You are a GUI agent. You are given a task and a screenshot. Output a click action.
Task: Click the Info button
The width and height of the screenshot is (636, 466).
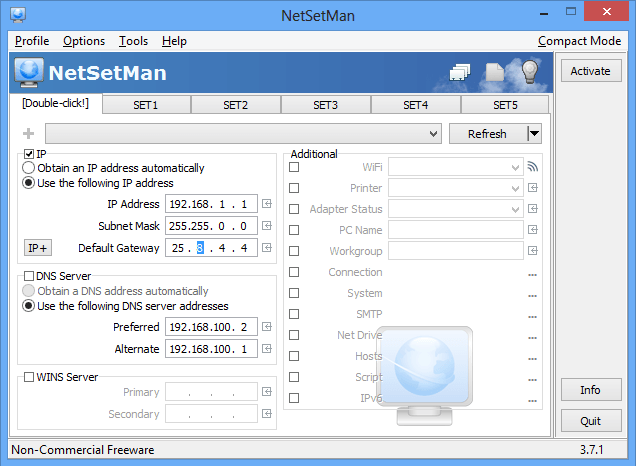tap(591, 390)
